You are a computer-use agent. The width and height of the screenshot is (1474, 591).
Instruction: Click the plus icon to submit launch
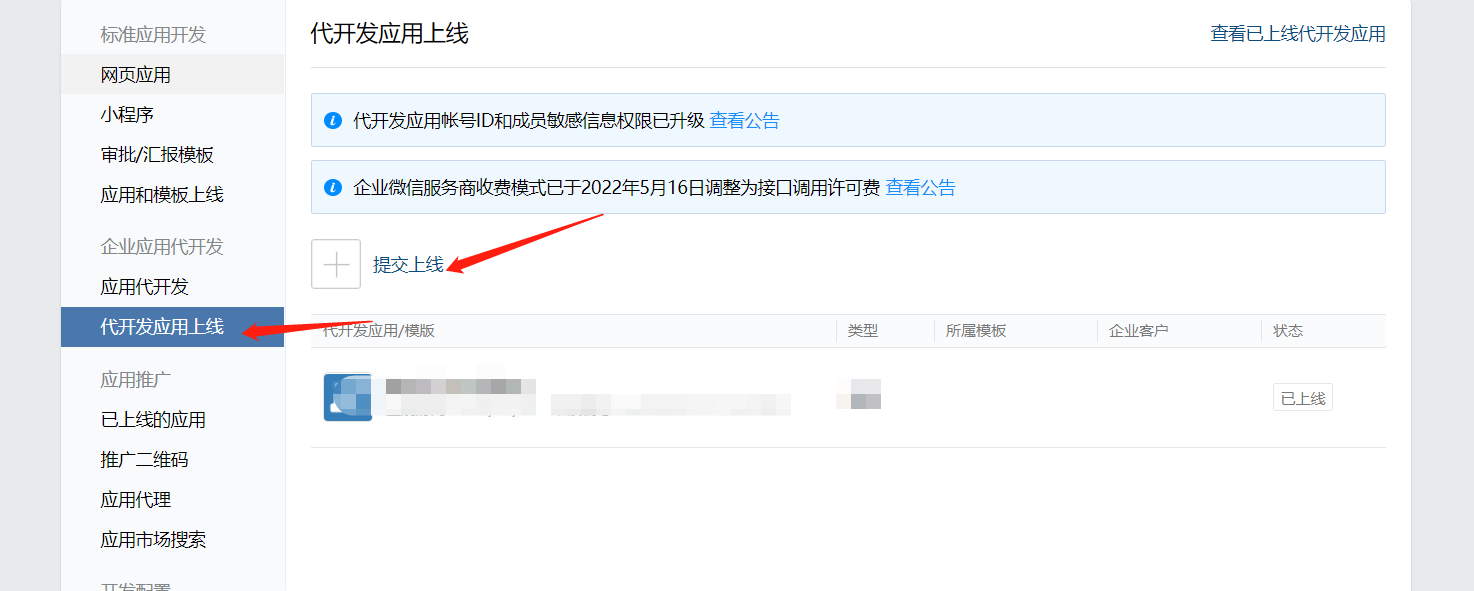(336, 264)
